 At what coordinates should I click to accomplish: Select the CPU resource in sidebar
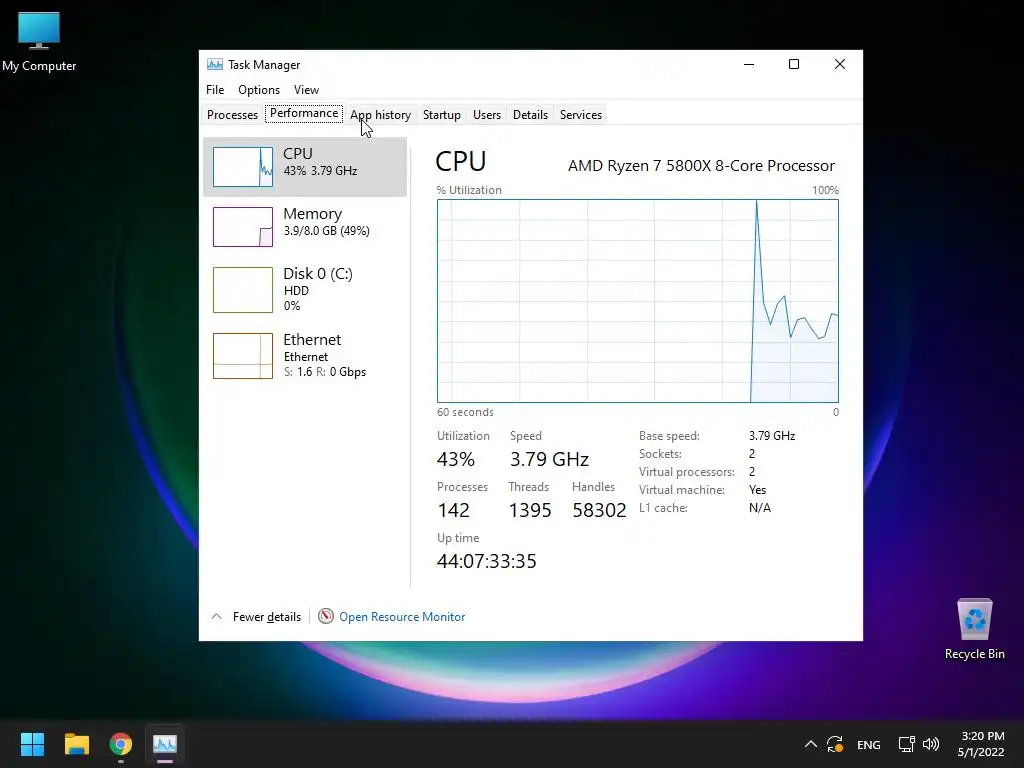pyautogui.click(x=305, y=167)
